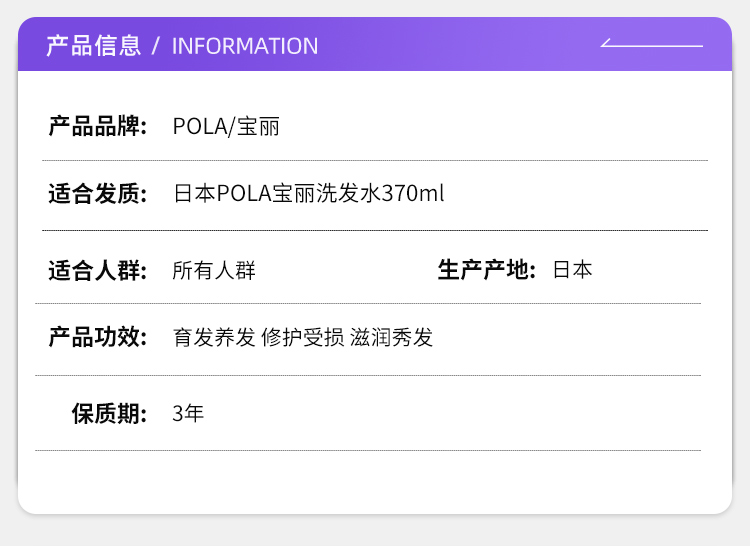Click the 育发养发 benefit text
750x546 pixels.
[x=214, y=338]
